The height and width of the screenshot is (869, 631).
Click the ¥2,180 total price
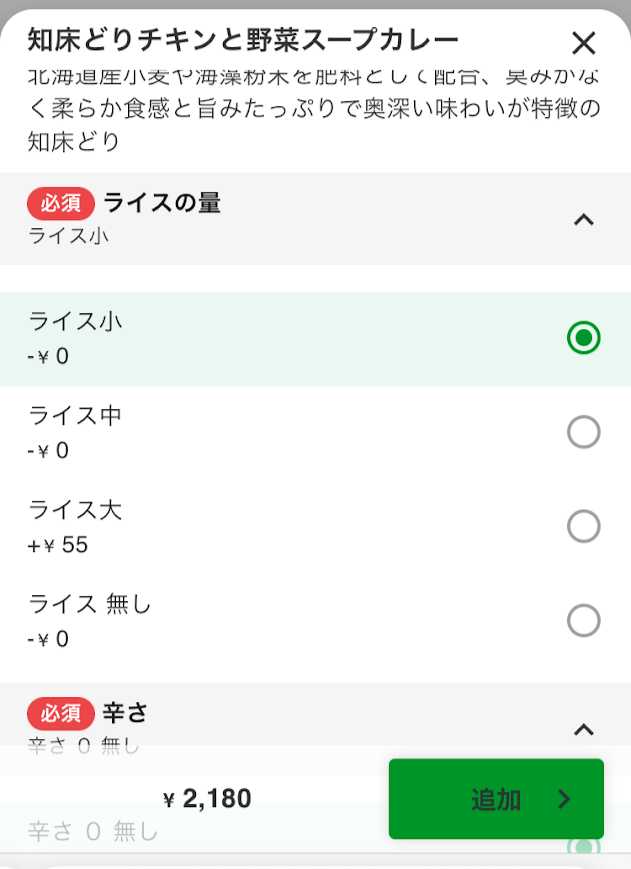pos(208,799)
